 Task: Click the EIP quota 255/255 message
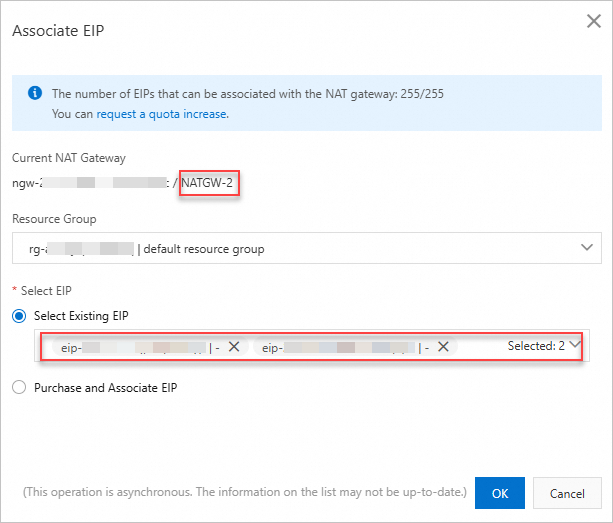[248, 93]
